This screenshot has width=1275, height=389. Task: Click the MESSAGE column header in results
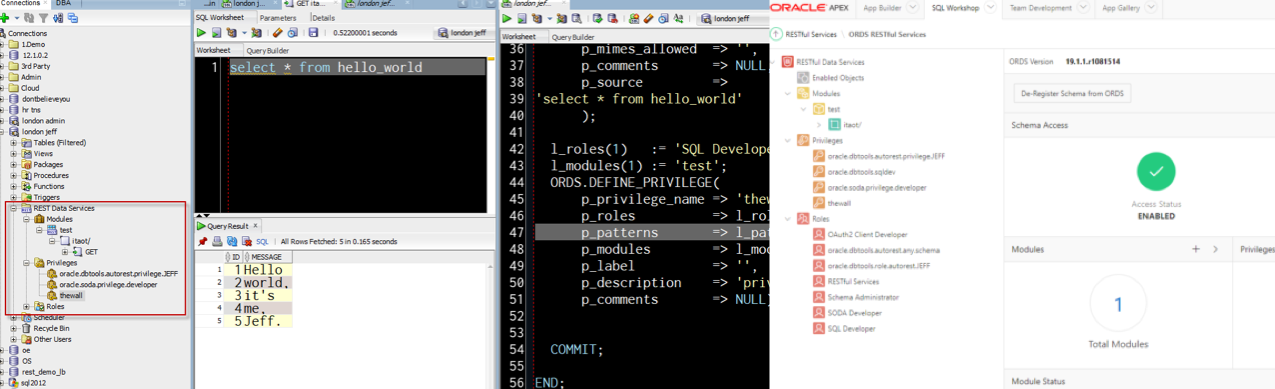point(267,257)
